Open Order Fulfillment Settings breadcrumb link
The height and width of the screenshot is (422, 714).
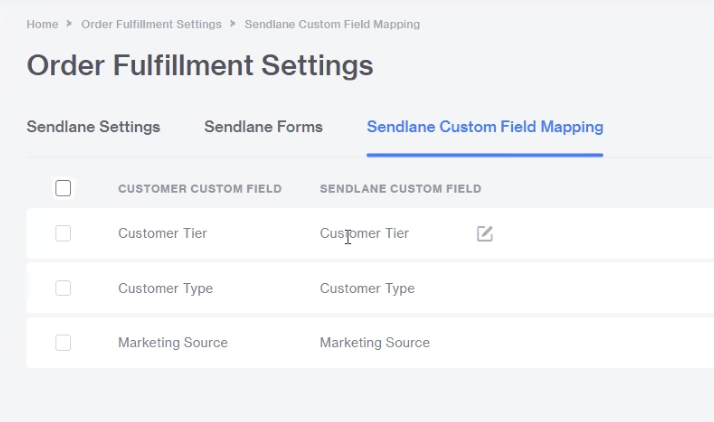[151, 24]
